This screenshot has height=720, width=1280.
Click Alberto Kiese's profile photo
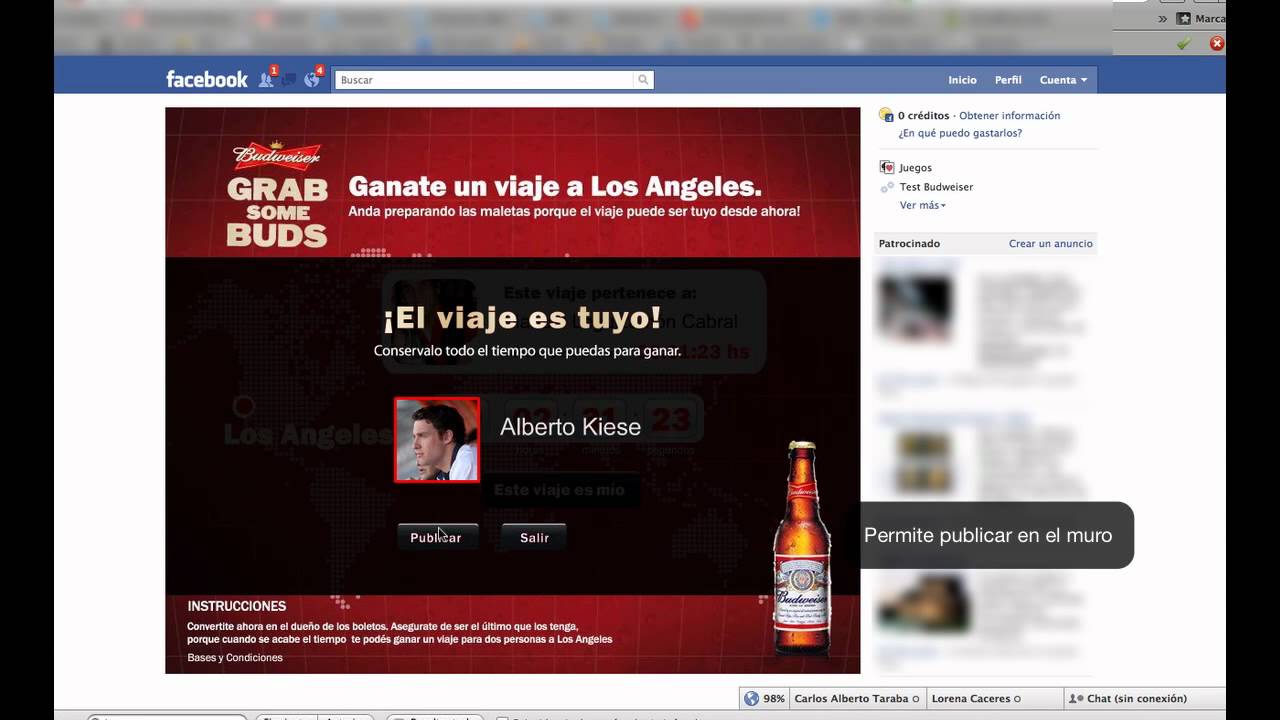(437, 440)
